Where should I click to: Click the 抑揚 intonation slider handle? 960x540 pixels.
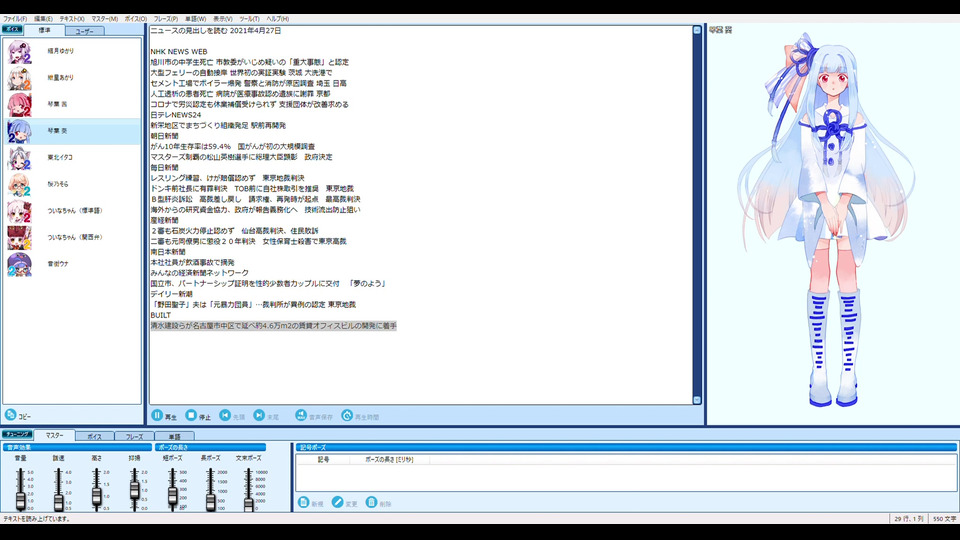click(x=135, y=489)
